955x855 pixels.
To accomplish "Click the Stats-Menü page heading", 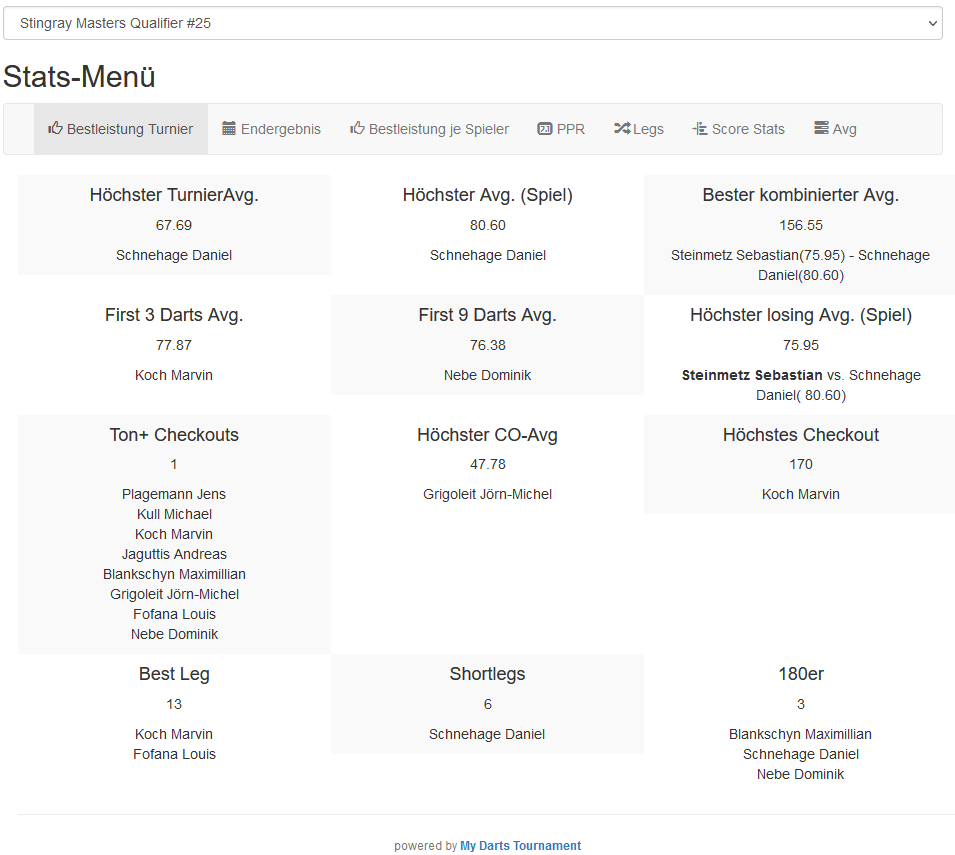I will 79,77.
